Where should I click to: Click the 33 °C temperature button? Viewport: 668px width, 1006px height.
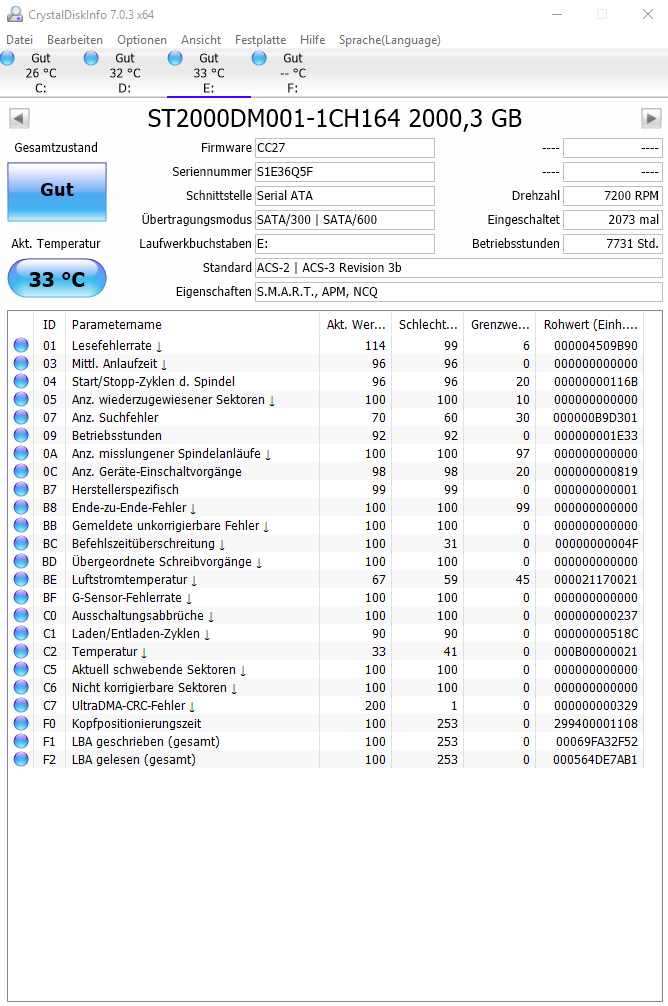(57, 278)
